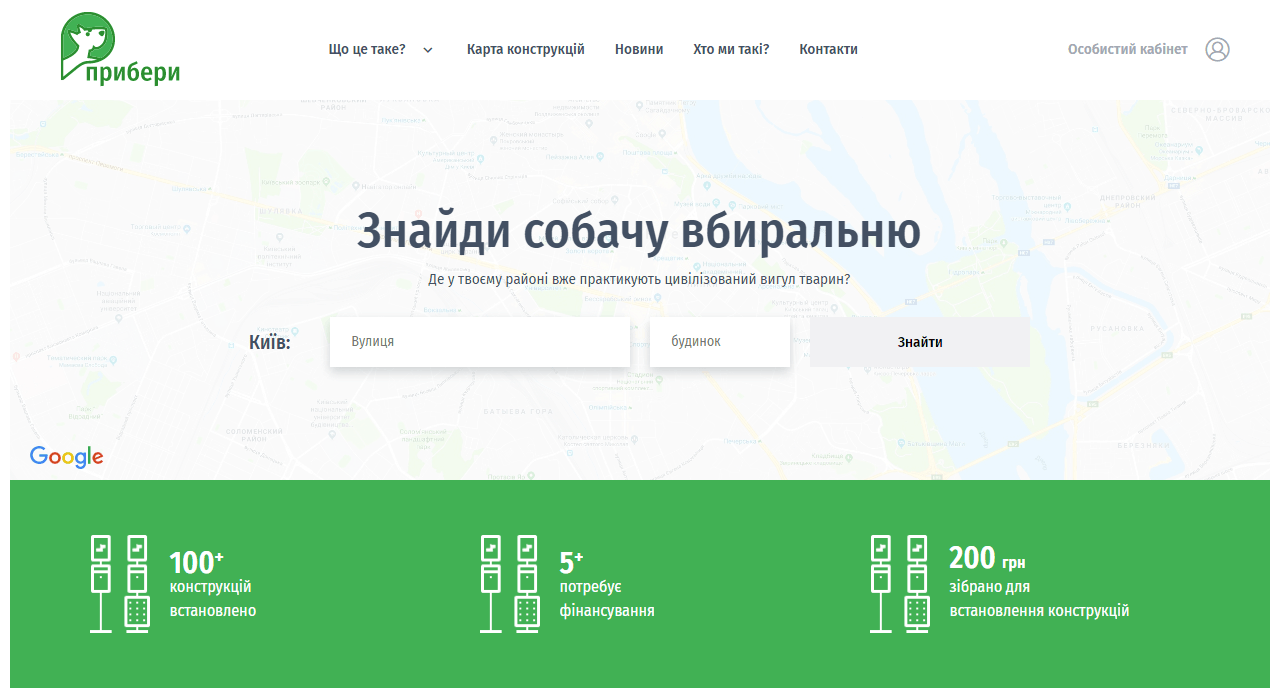Open the user profile icon

pyautogui.click(x=1217, y=49)
